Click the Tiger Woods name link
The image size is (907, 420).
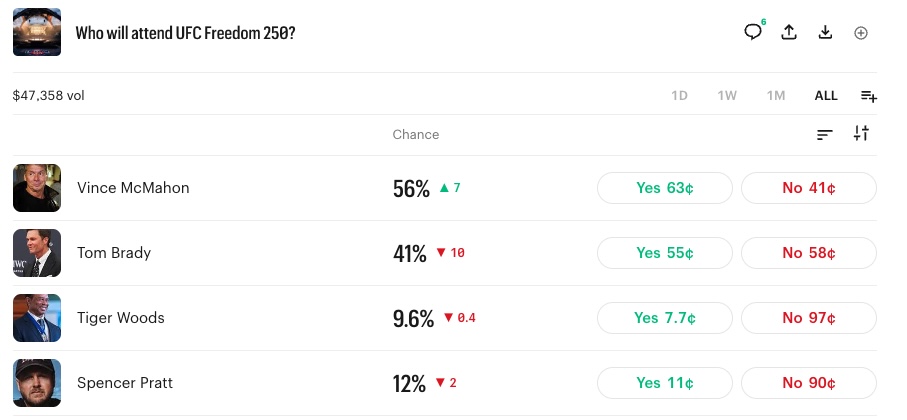click(x=121, y=318)
